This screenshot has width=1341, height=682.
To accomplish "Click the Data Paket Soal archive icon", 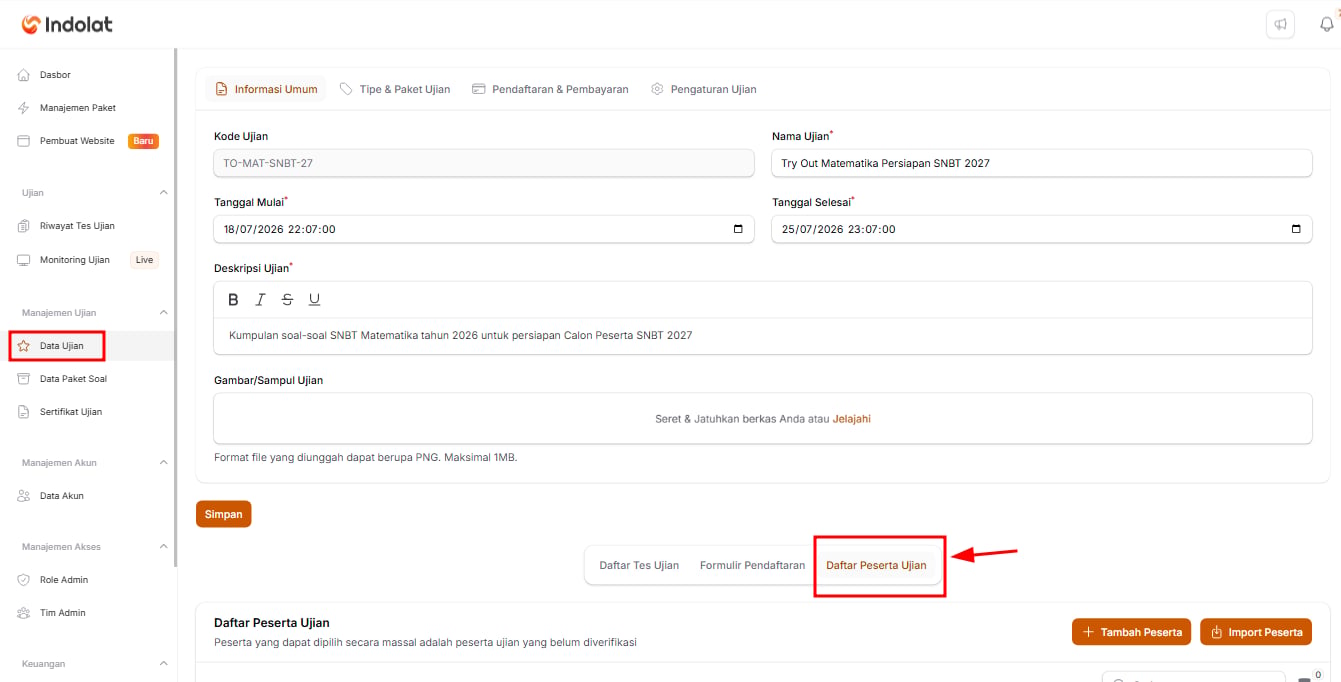I will (24, 379).
